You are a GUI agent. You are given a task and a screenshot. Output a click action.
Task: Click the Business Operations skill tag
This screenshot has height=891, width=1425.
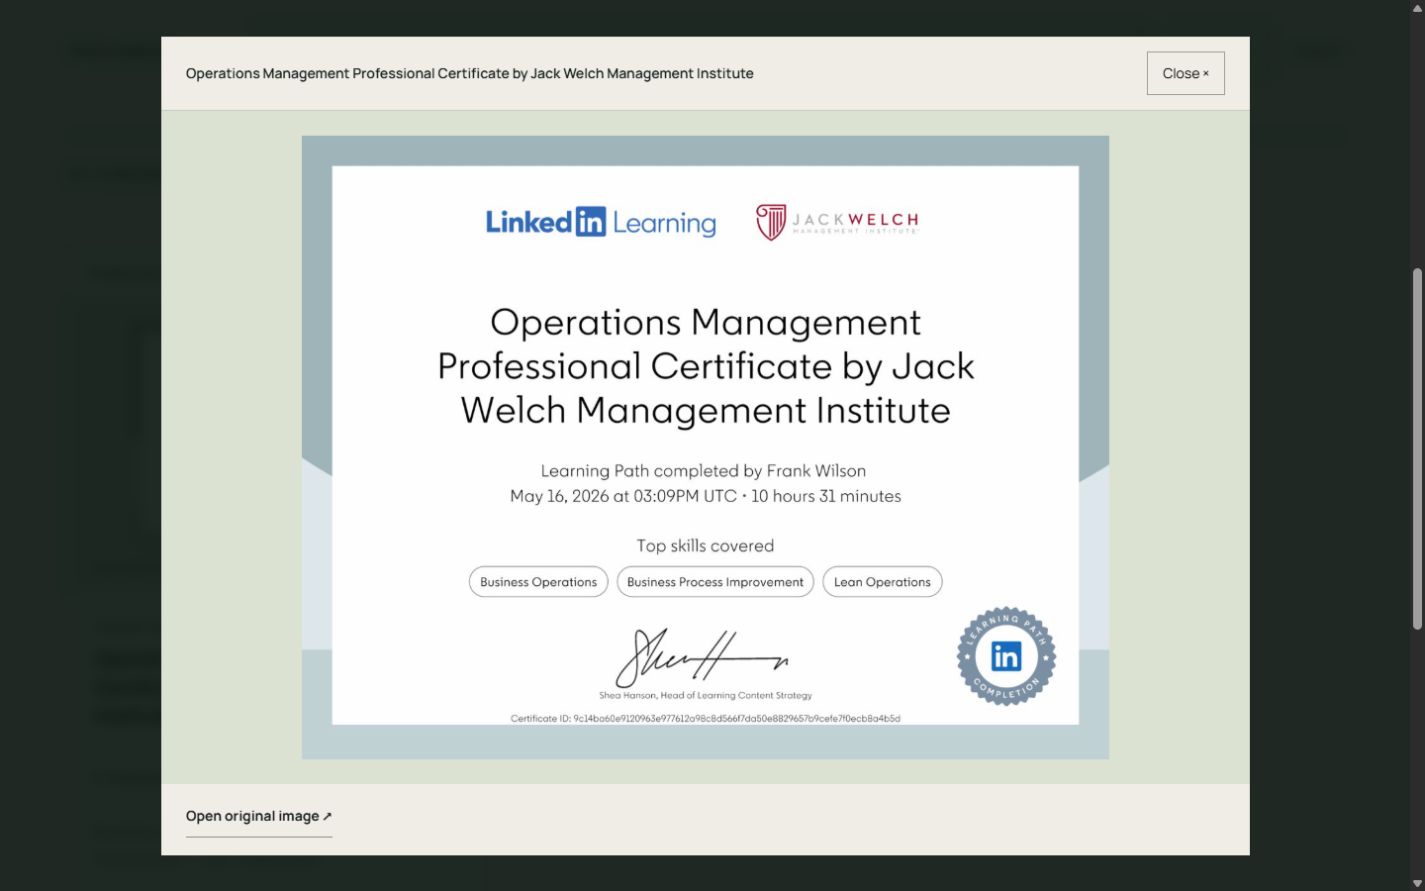pyautogui.click(x=538, y=582)
